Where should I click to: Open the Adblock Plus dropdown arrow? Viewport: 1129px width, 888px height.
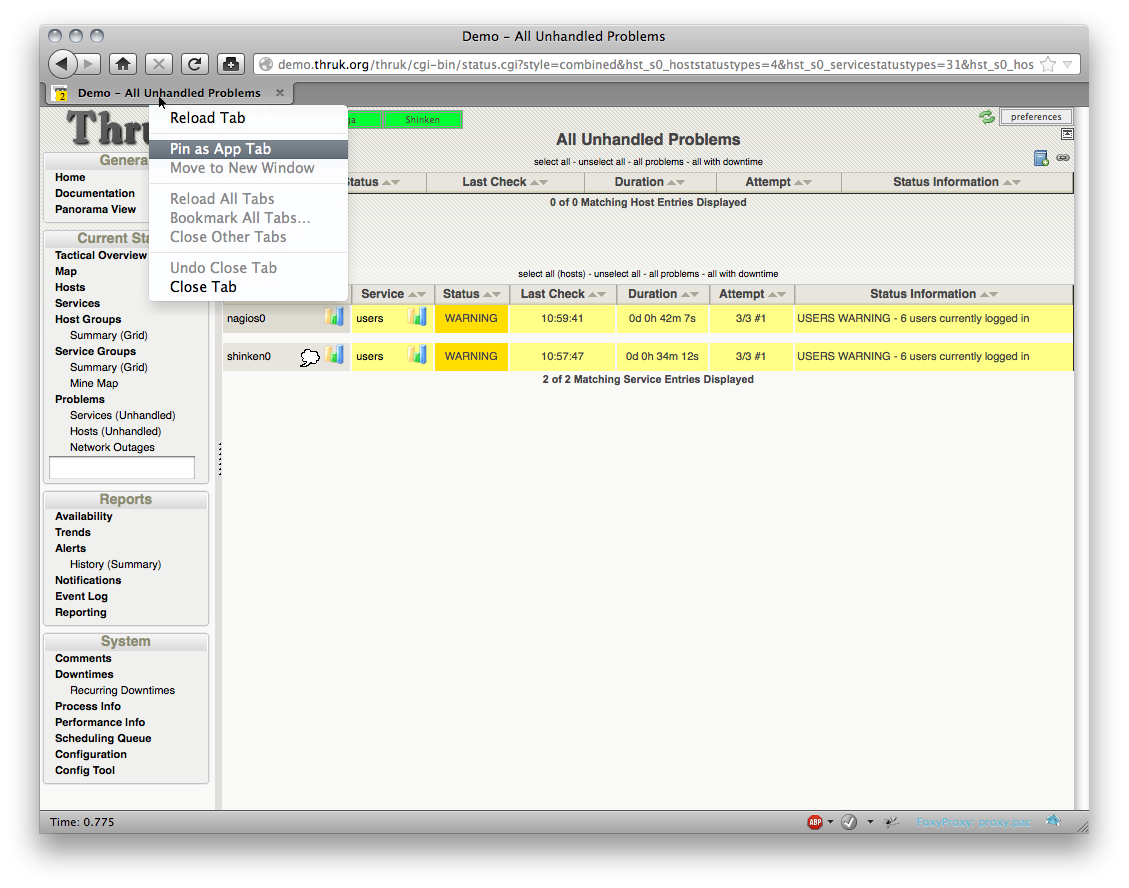tap(830, 822)
